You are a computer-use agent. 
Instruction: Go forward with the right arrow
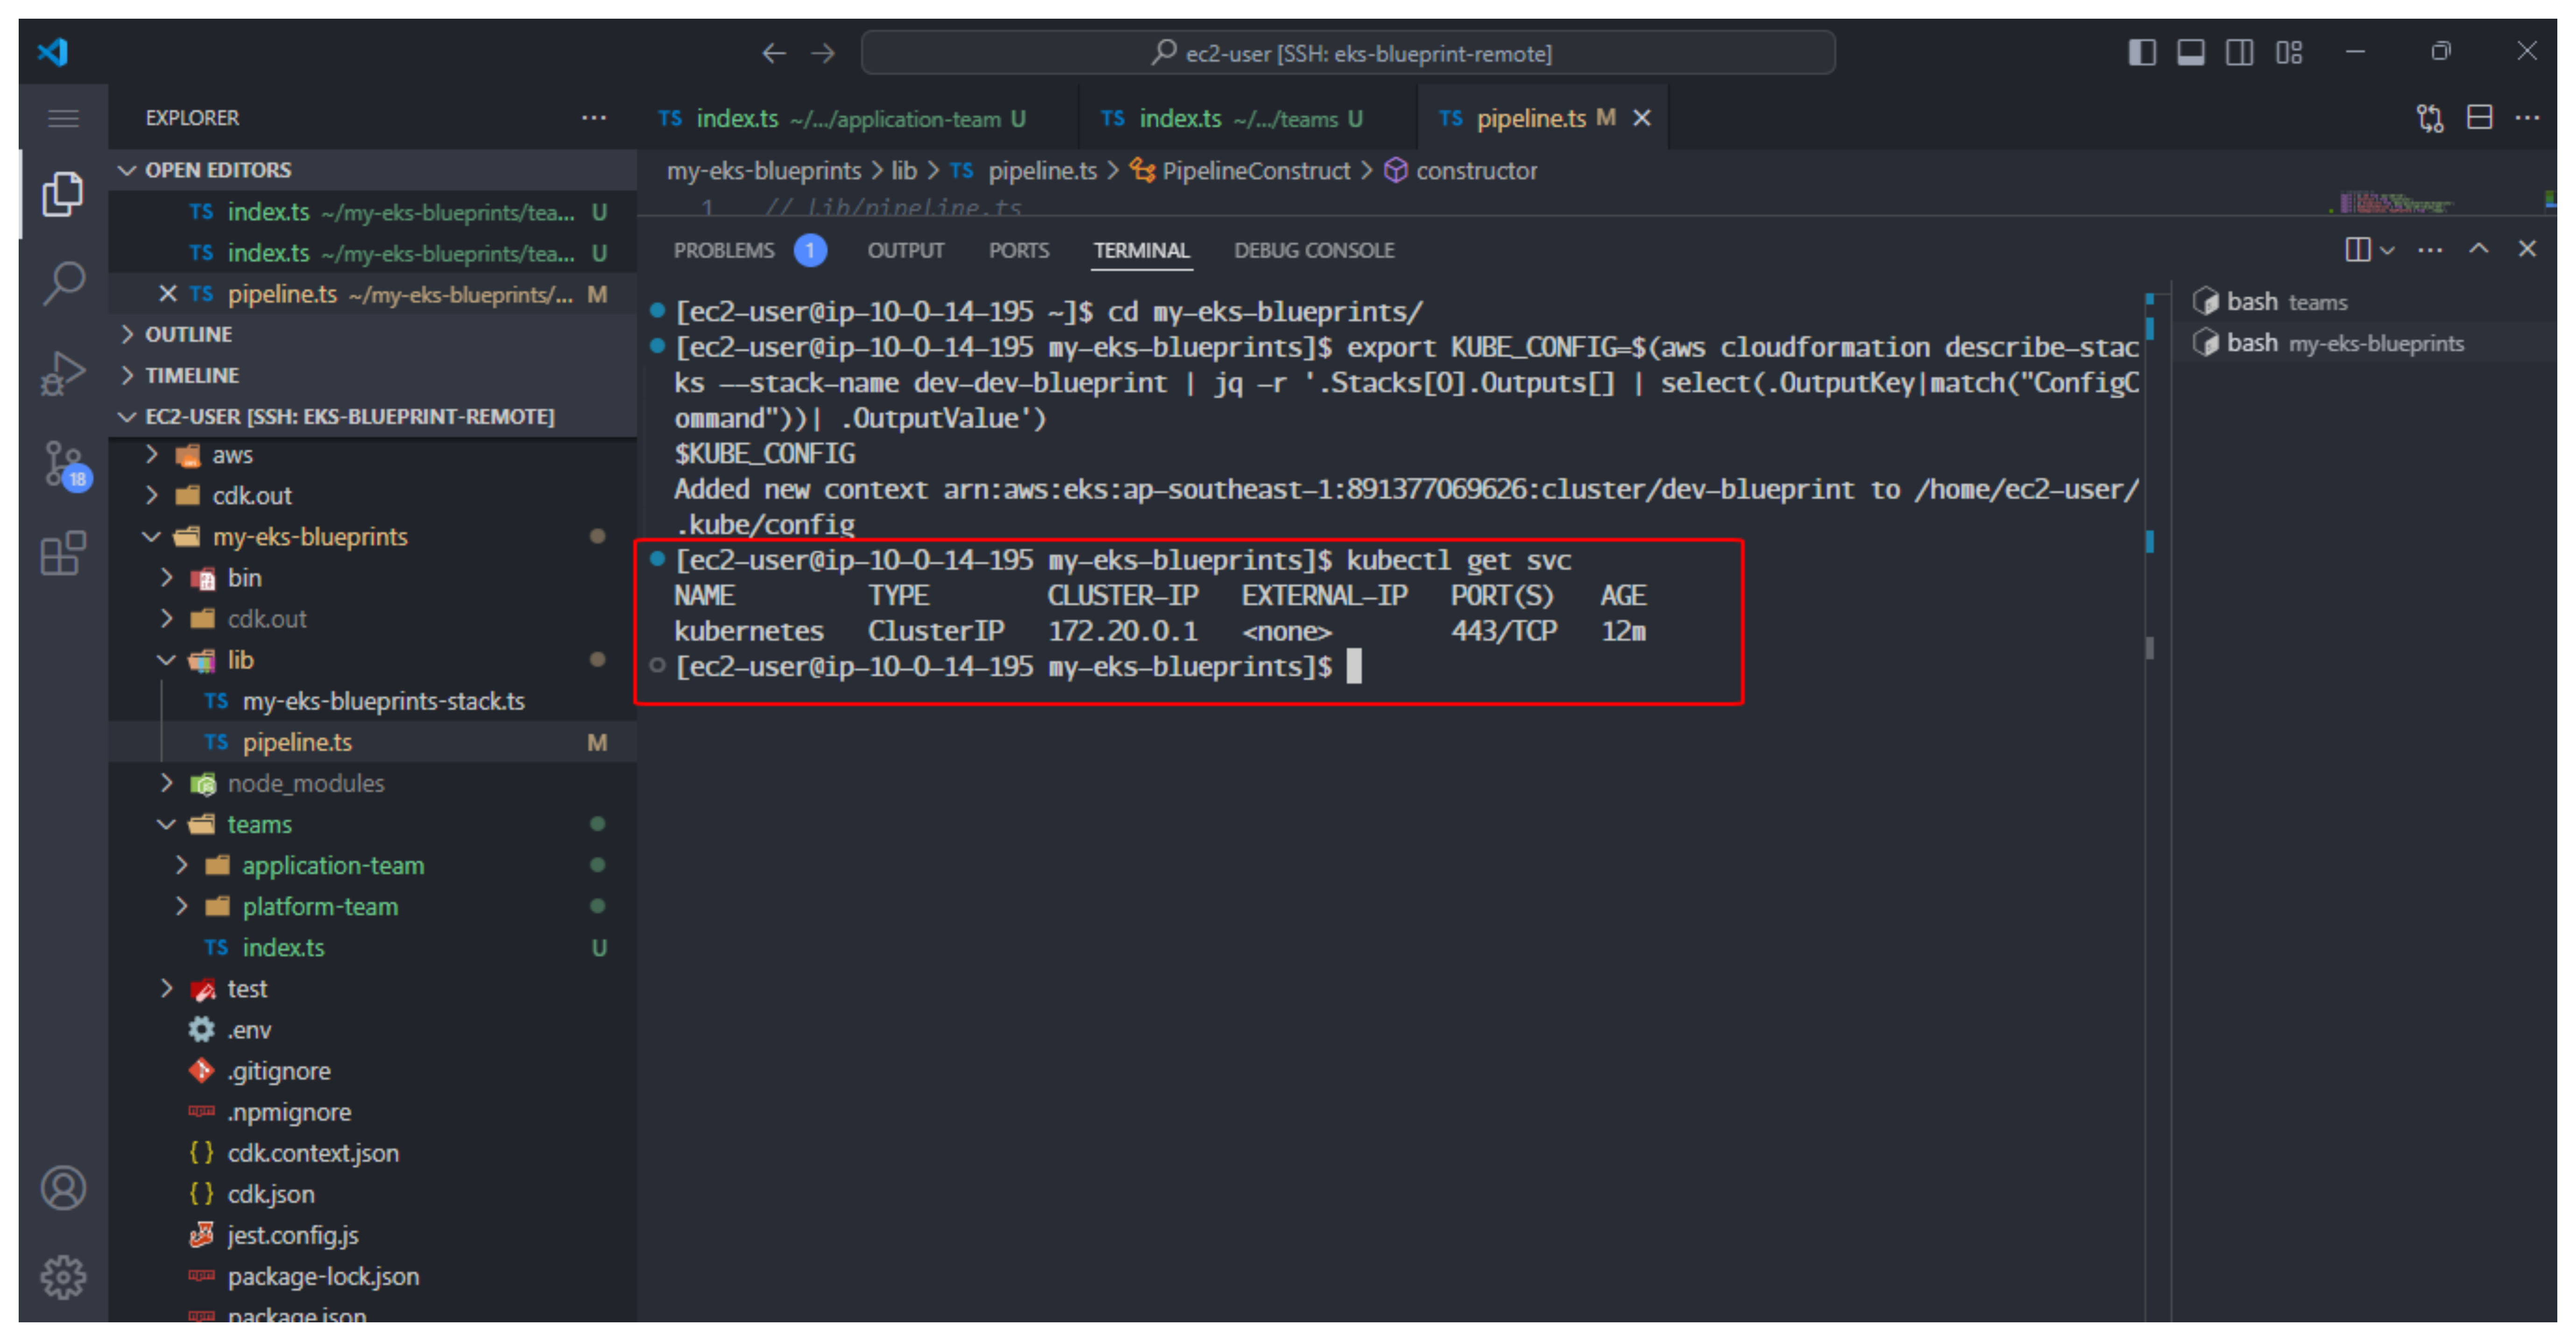(x=823, y=53)
